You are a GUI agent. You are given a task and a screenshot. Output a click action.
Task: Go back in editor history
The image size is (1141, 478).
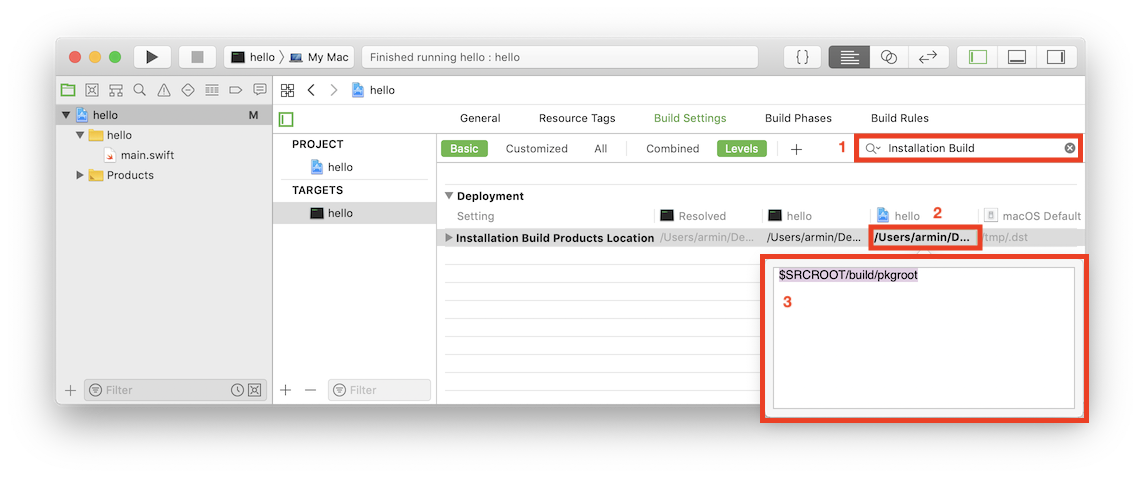point(311,90)
